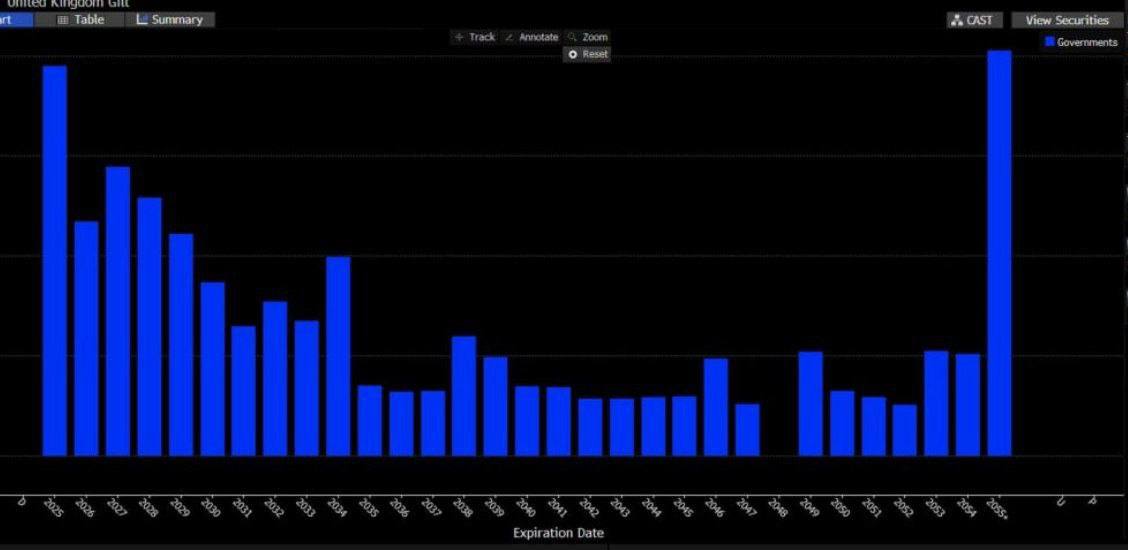Open the Summary tab
This screenshot has height=550, width=1128.
[169, 20]
